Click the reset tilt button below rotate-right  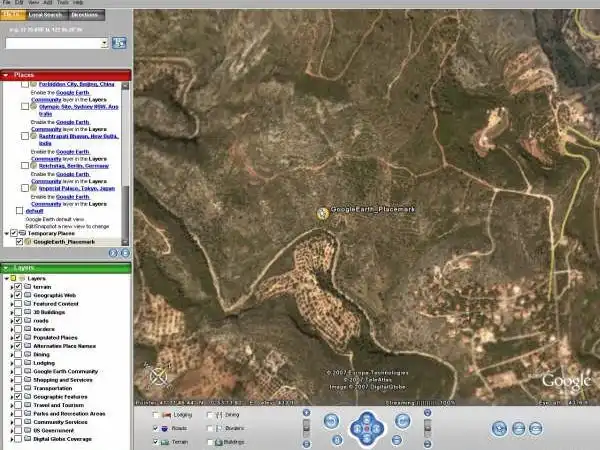tap(397, 440)
